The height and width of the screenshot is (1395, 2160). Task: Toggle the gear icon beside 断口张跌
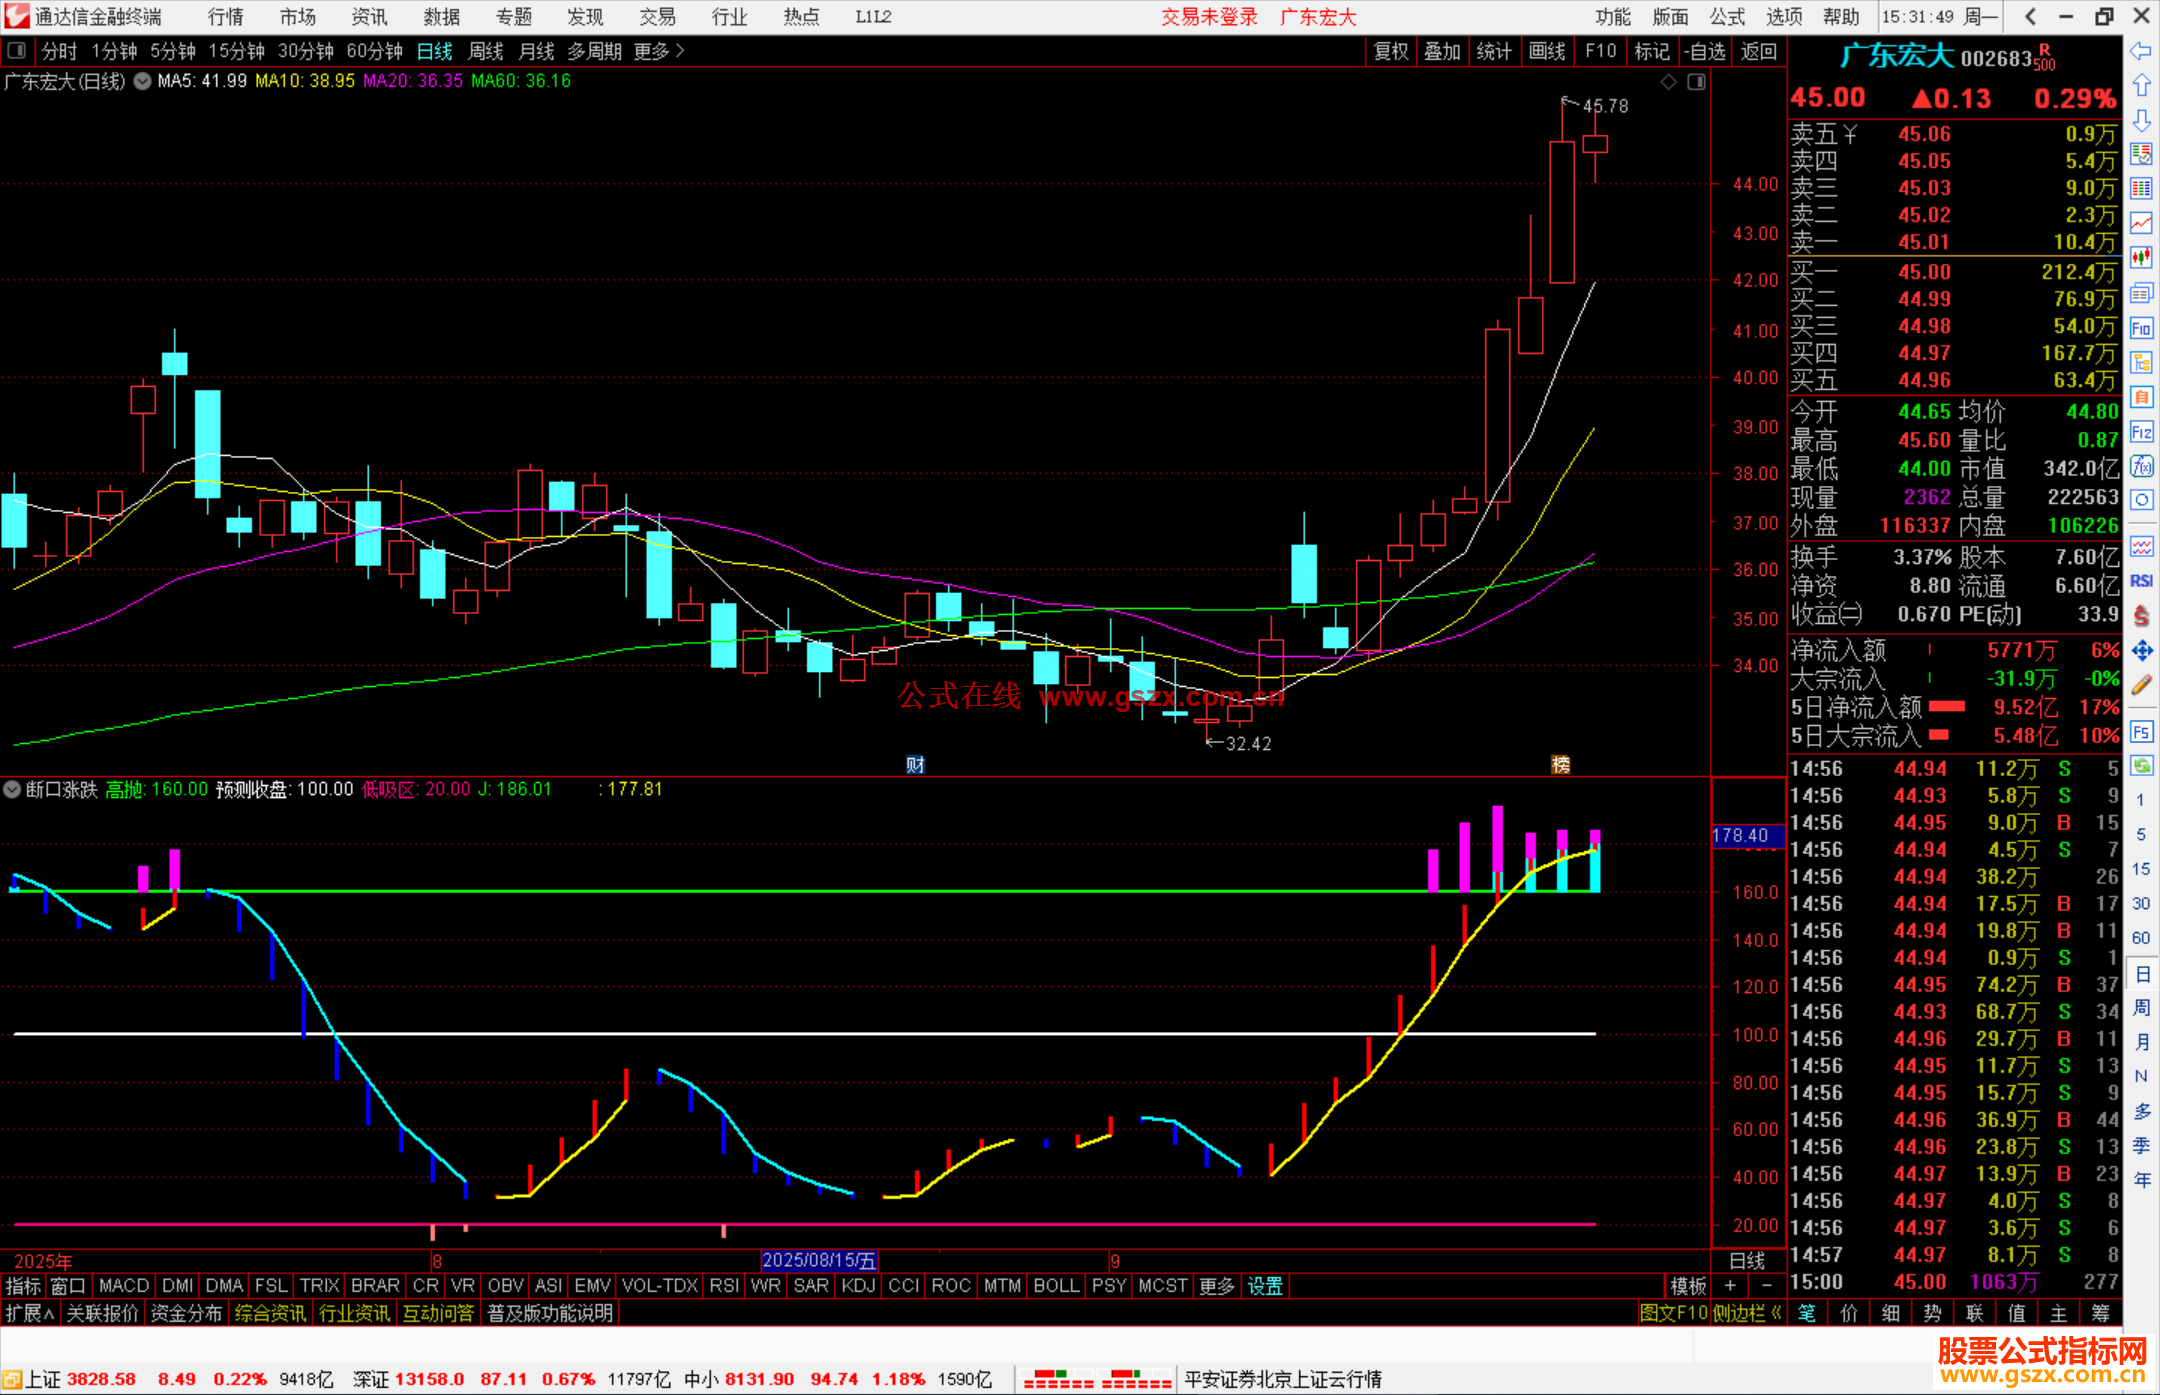click(12, 789)
